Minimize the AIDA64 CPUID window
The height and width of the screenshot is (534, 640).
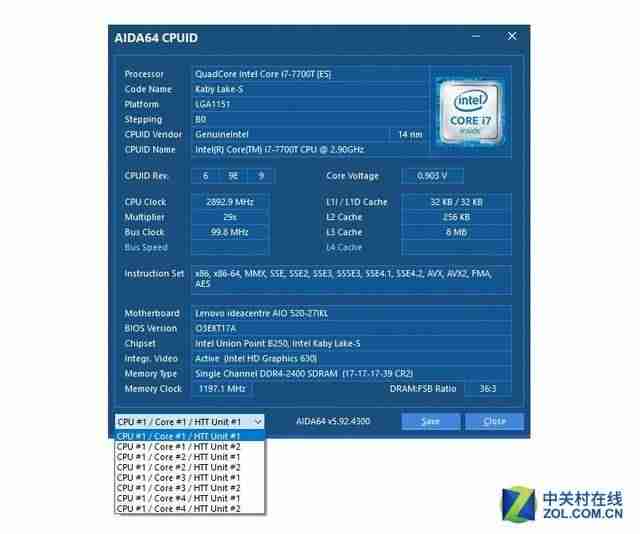click(x=476, y=36)
